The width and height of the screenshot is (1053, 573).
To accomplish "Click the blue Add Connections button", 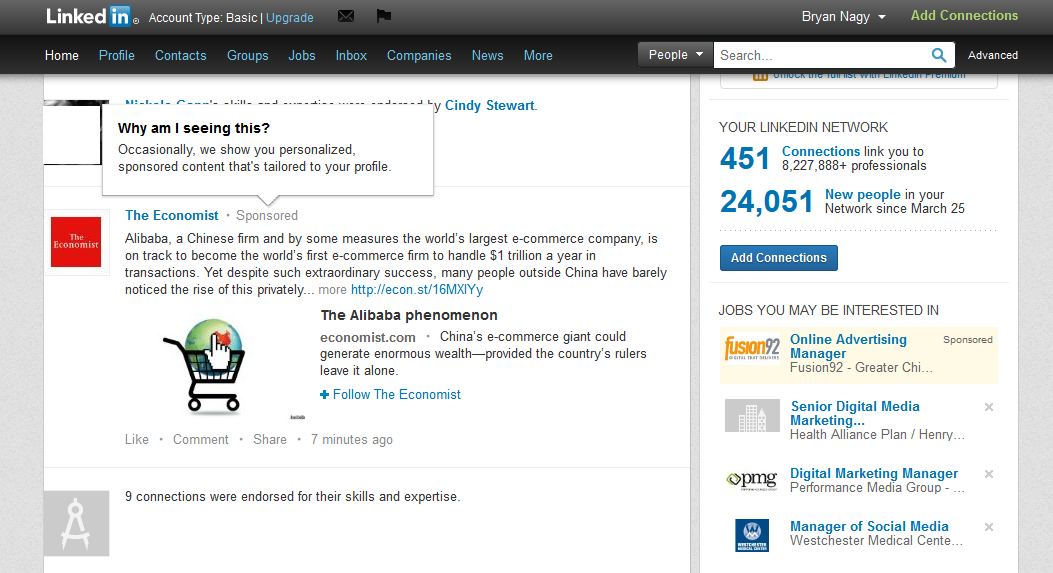I will pyautogui.click(x=778, y=258).
